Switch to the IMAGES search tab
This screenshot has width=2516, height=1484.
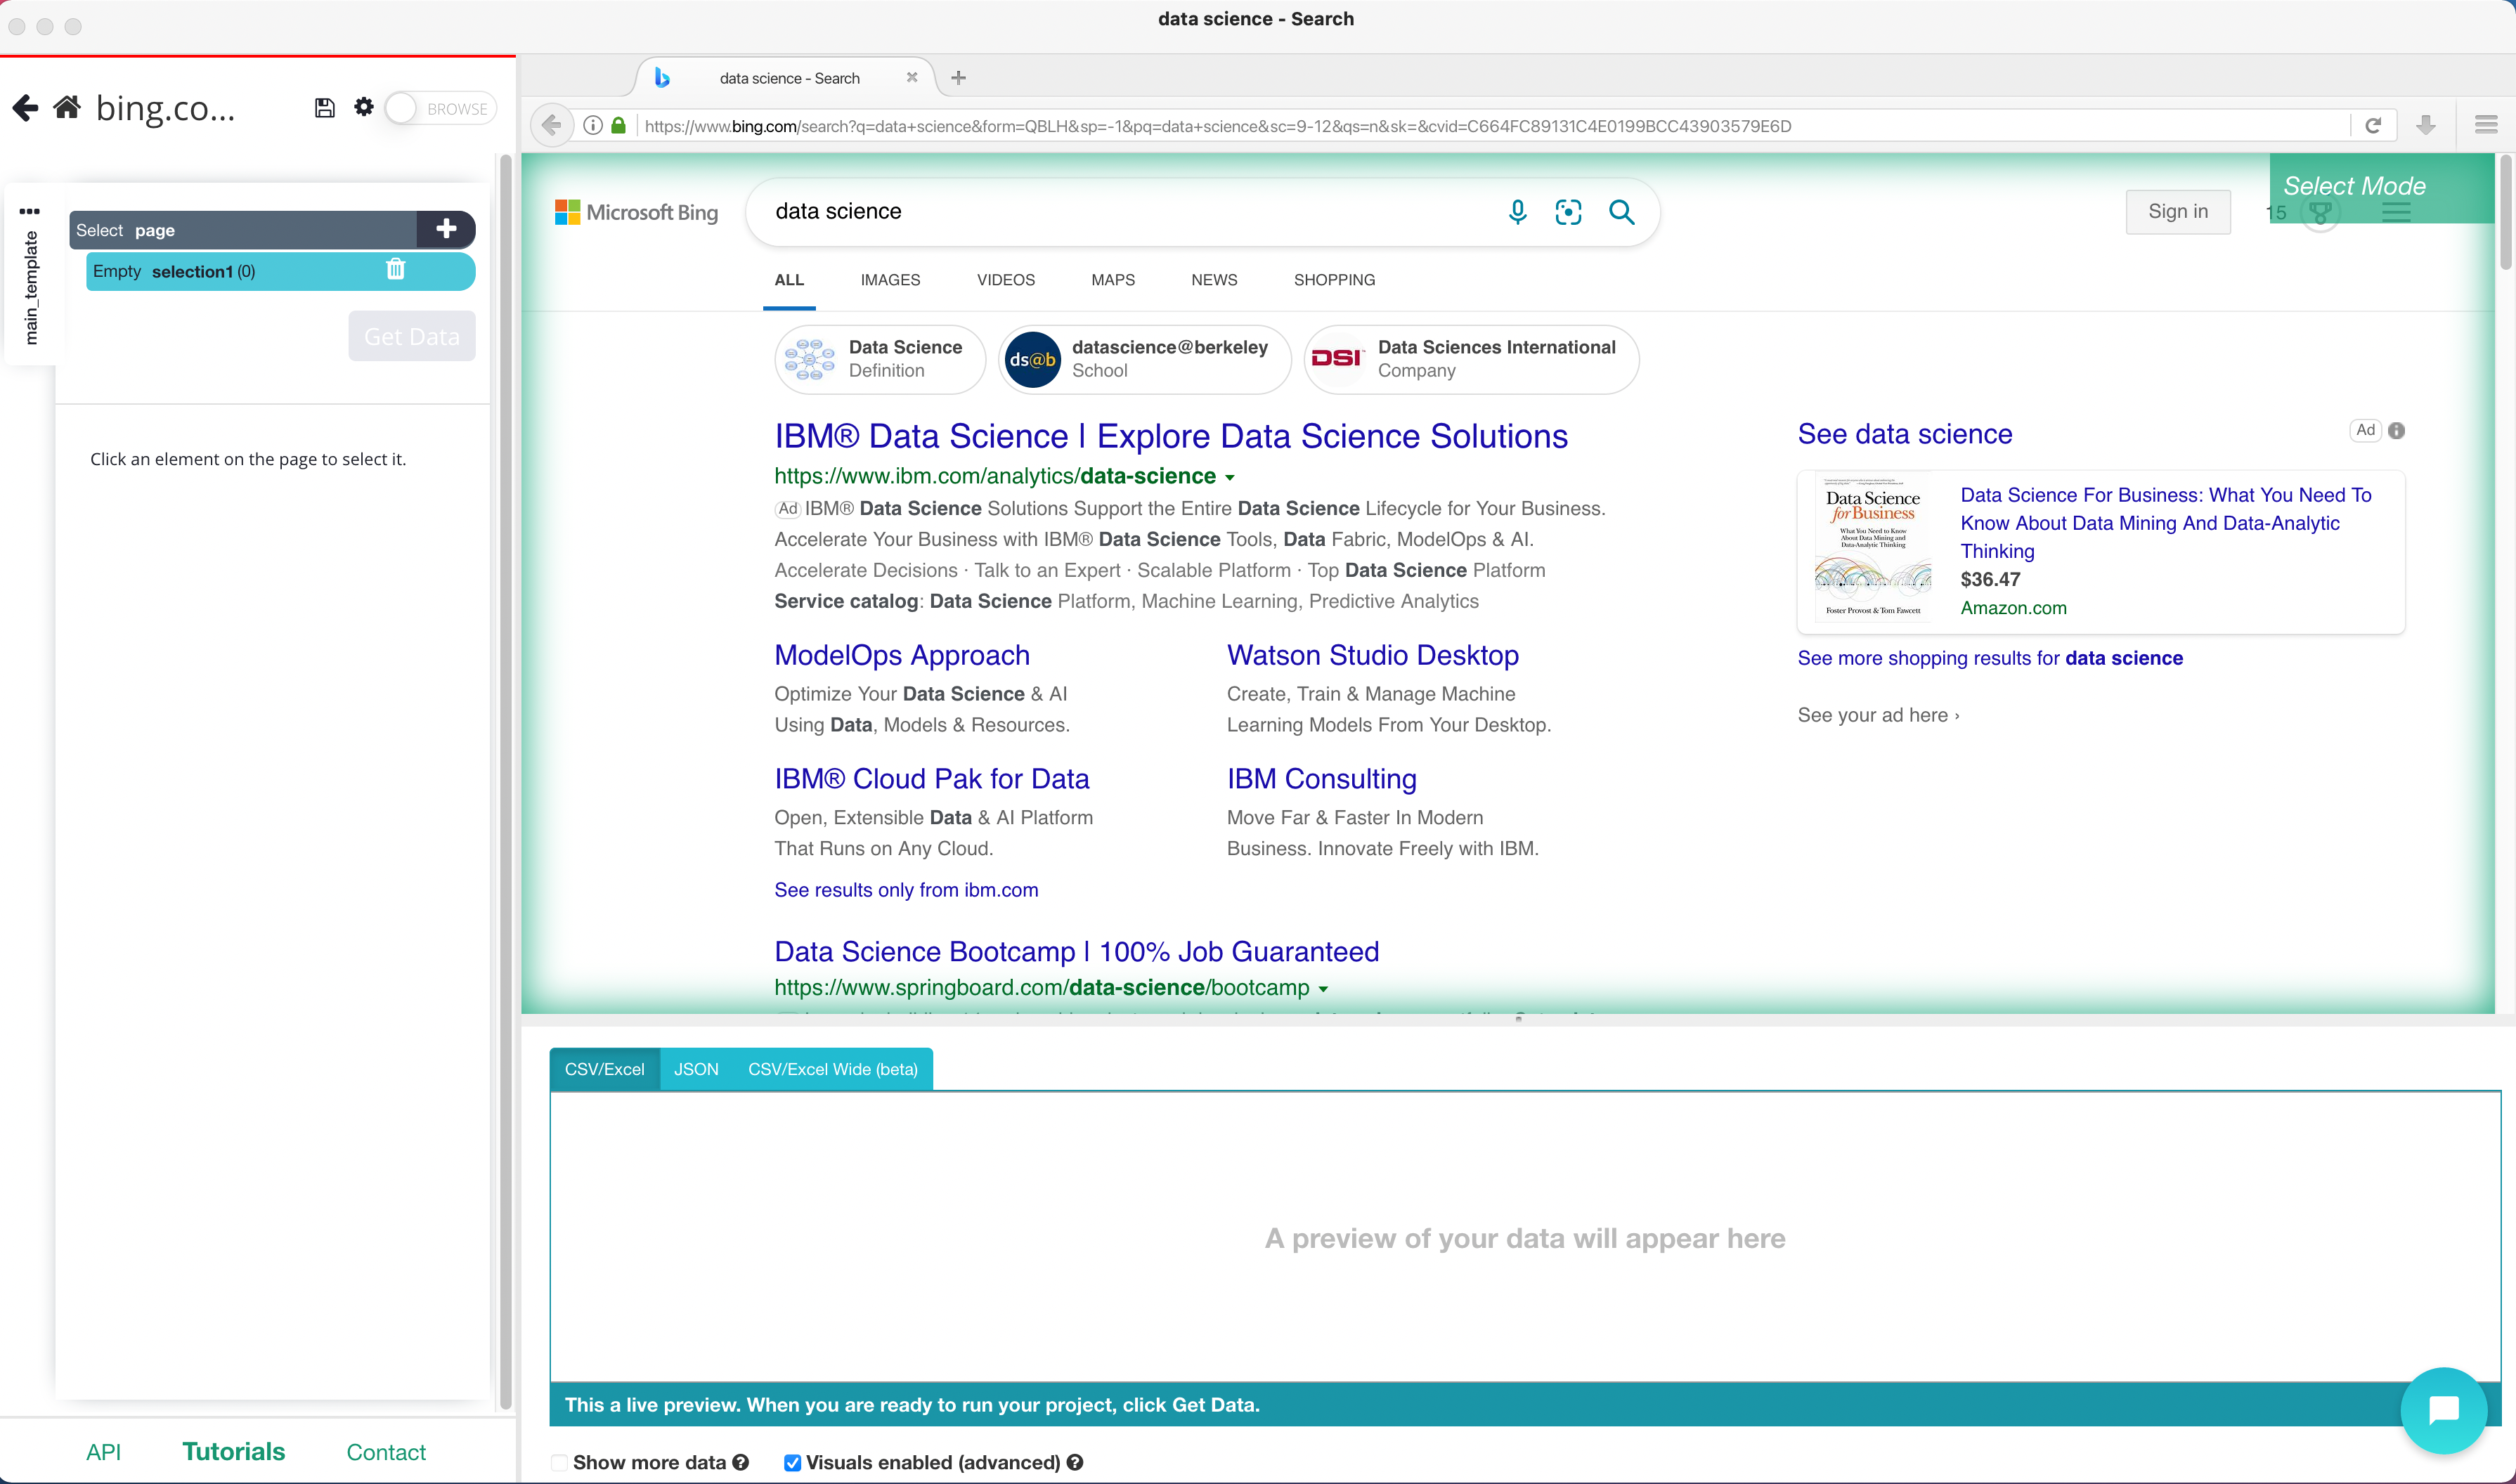[x=890, y=280]
